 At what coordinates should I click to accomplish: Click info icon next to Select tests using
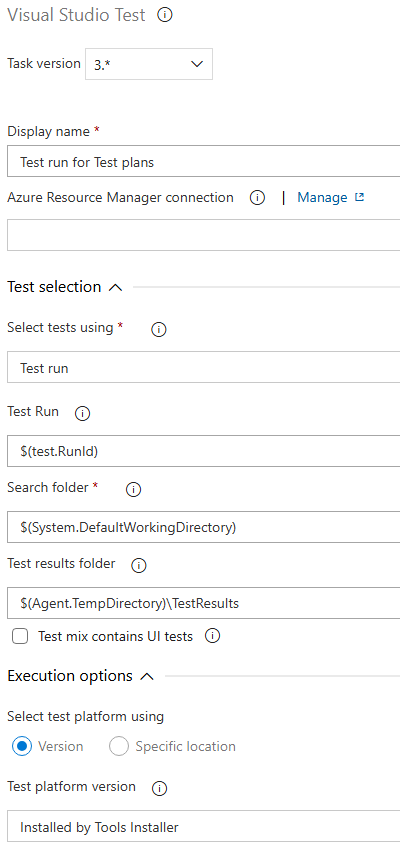tap(159, 329)
